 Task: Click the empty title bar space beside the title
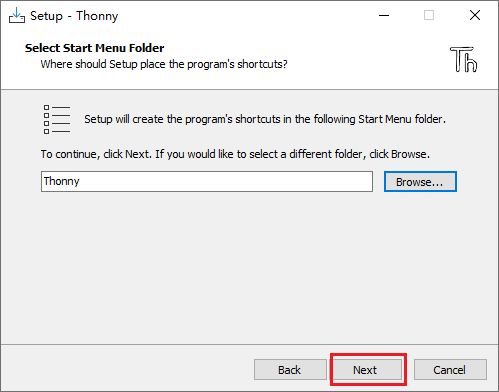point(247,15)
